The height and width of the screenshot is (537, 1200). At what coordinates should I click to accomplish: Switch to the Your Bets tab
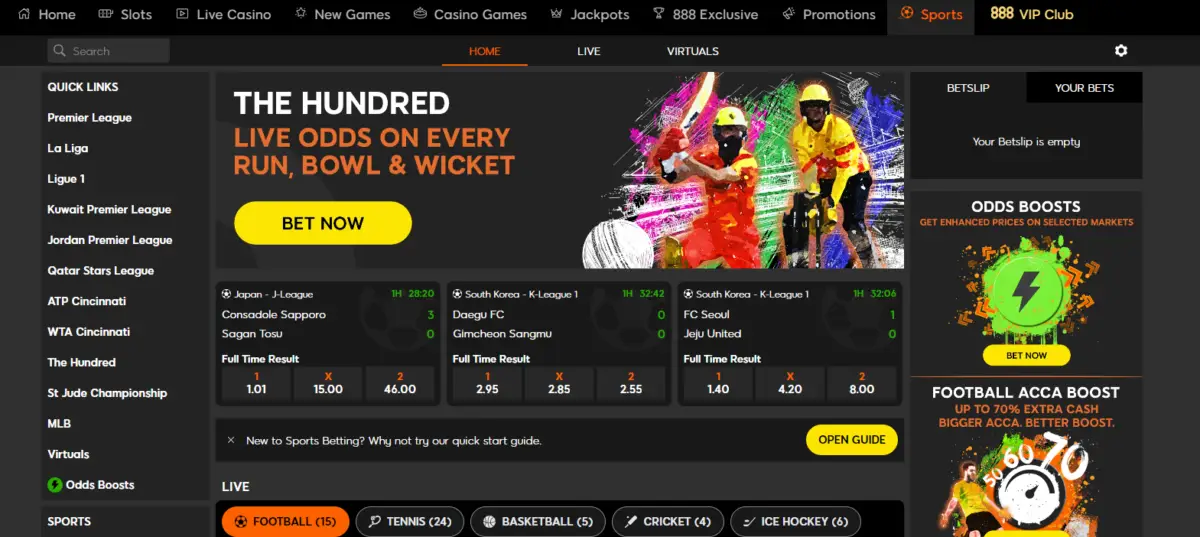pos(1084,88)
